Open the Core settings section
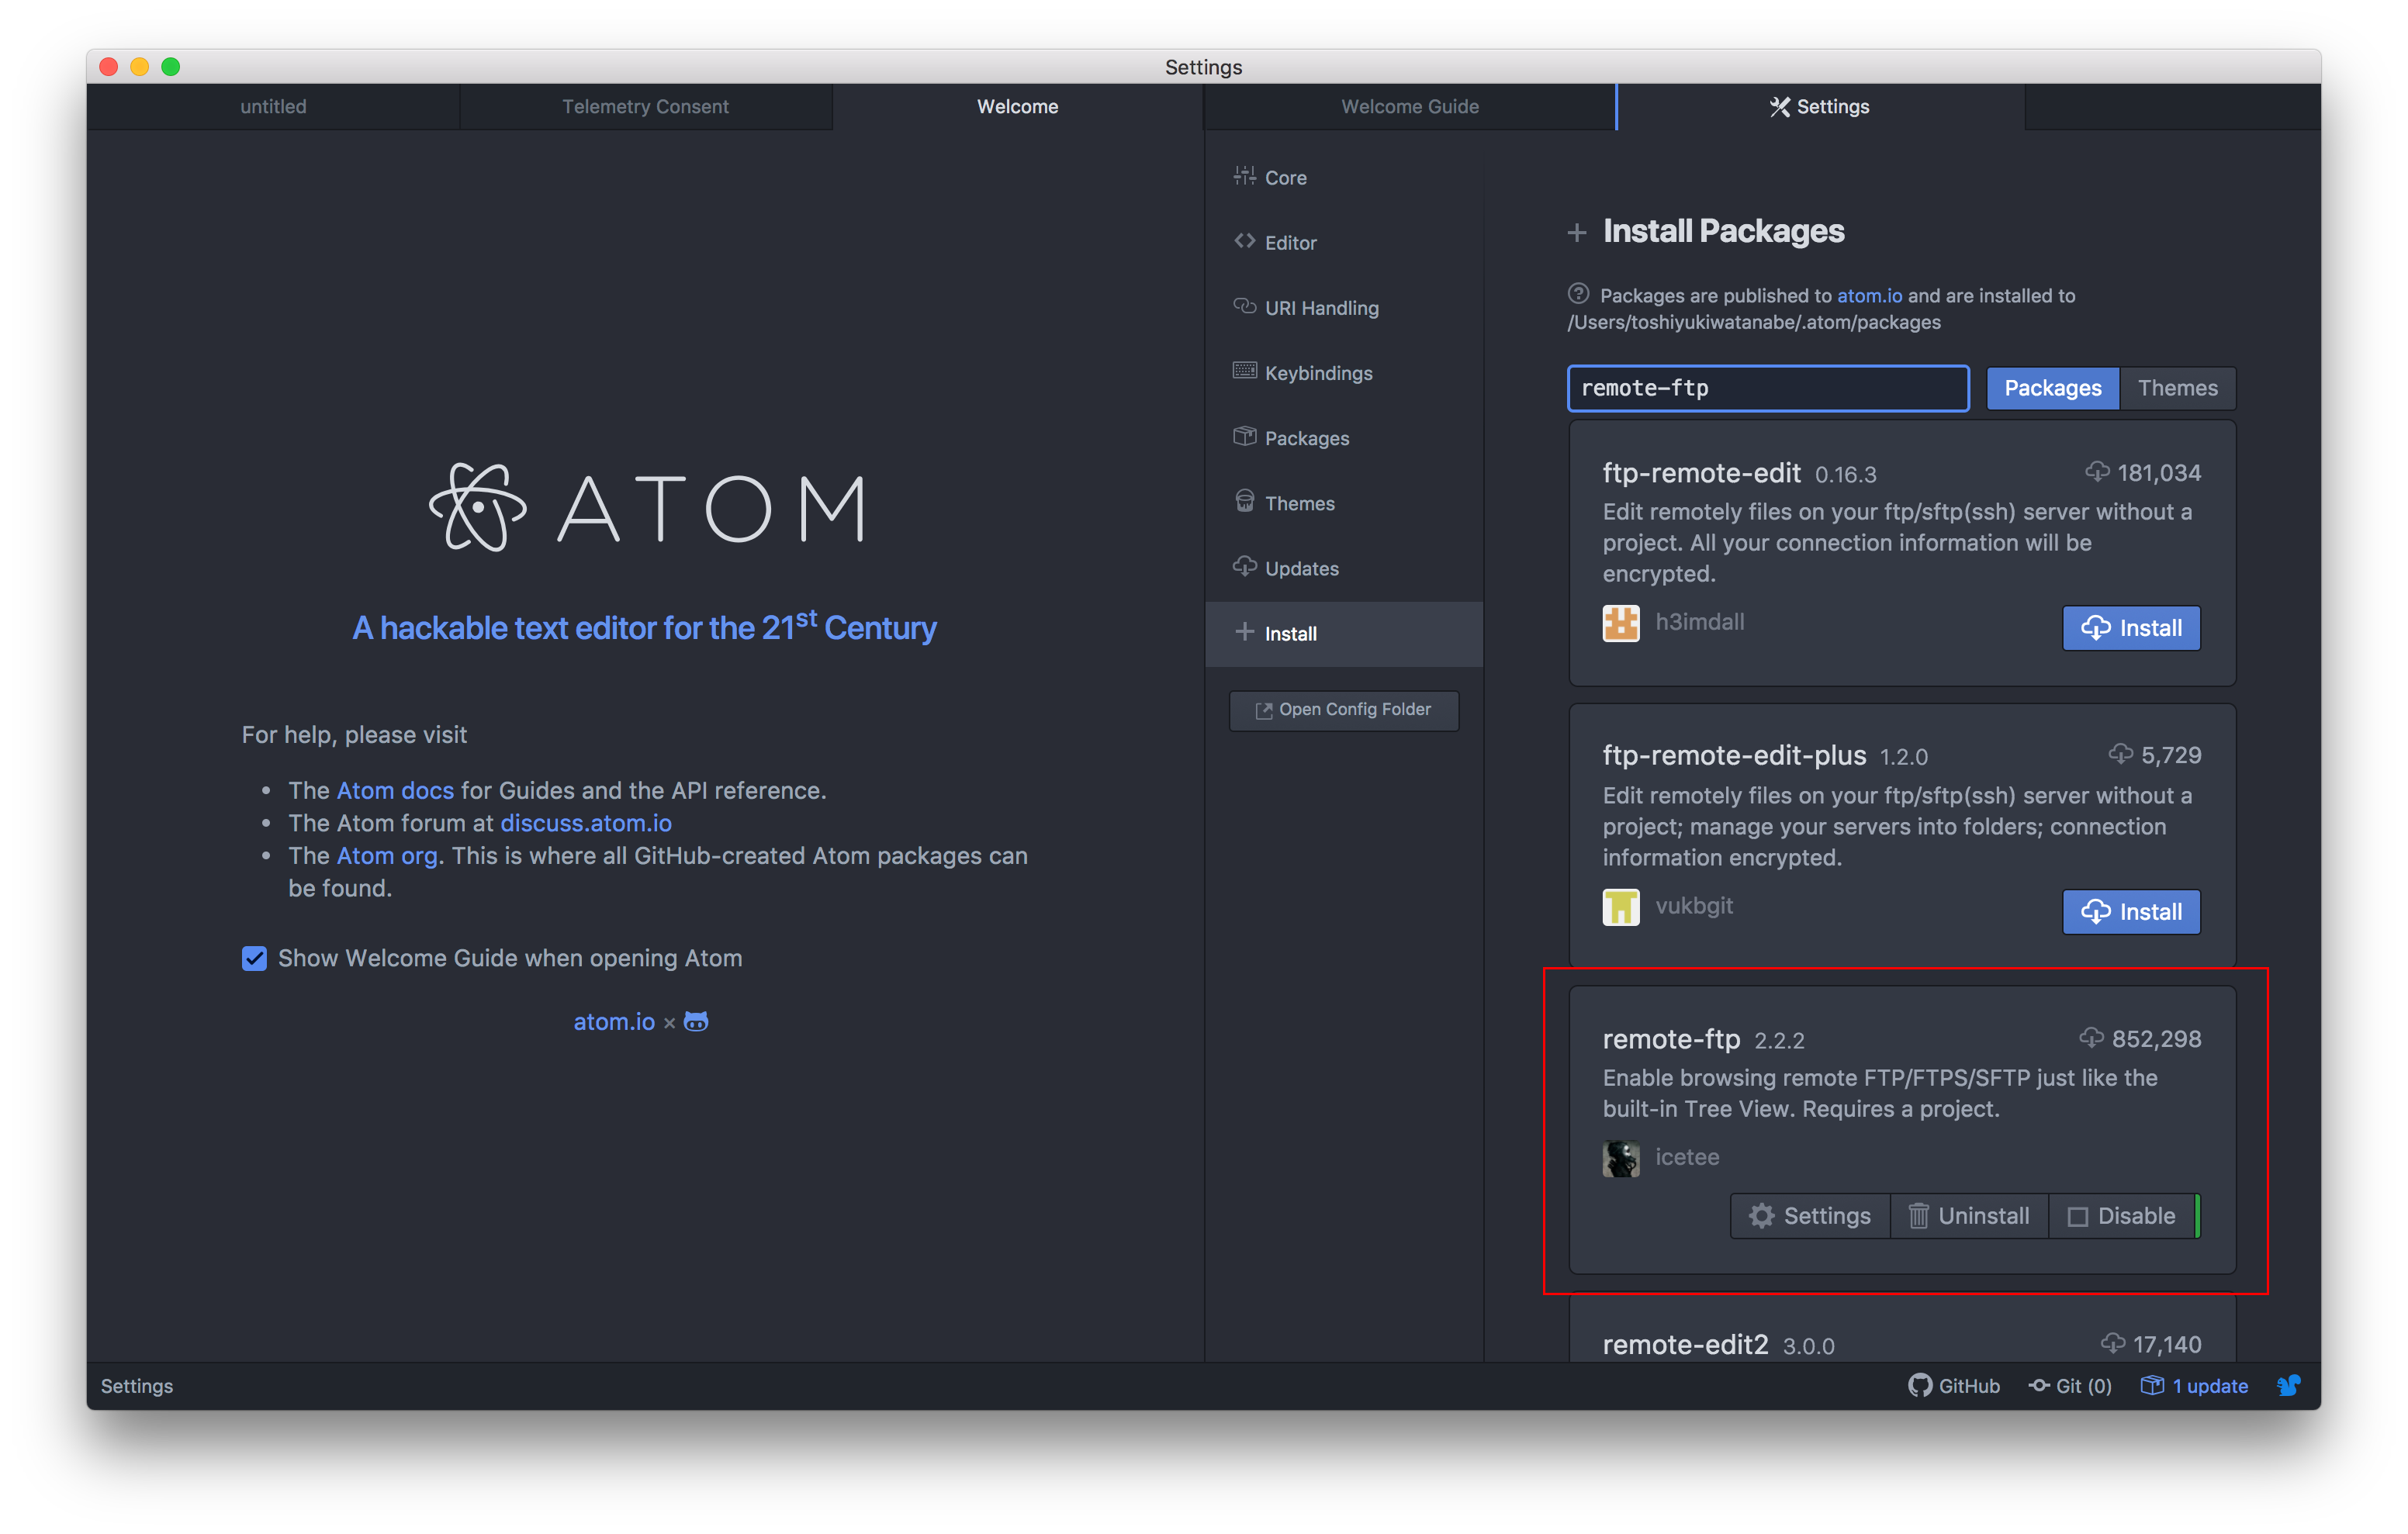 [1284, 177]
